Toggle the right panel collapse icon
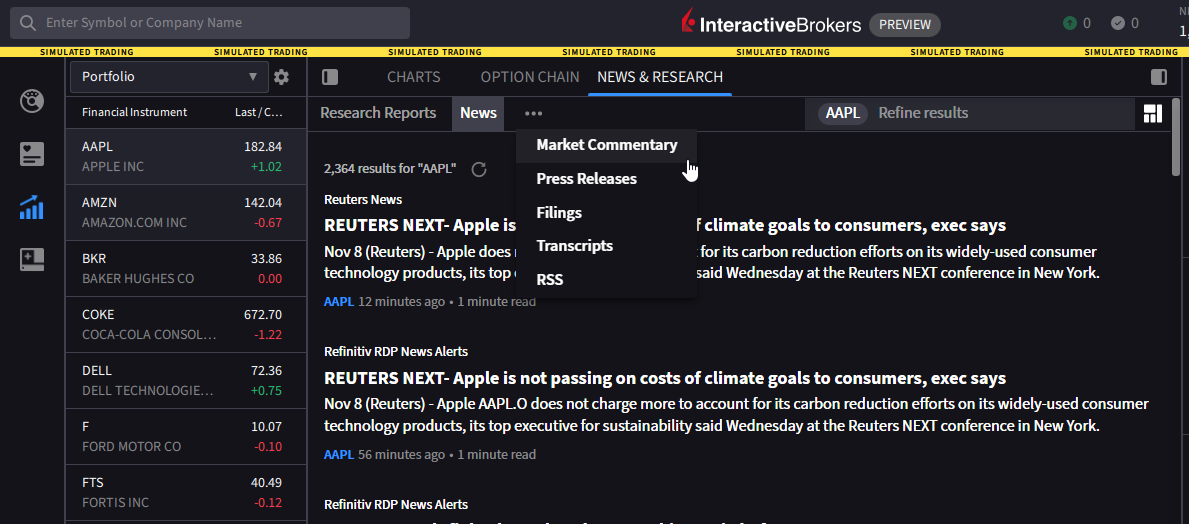1189x524 pixels. (1159, 77)
